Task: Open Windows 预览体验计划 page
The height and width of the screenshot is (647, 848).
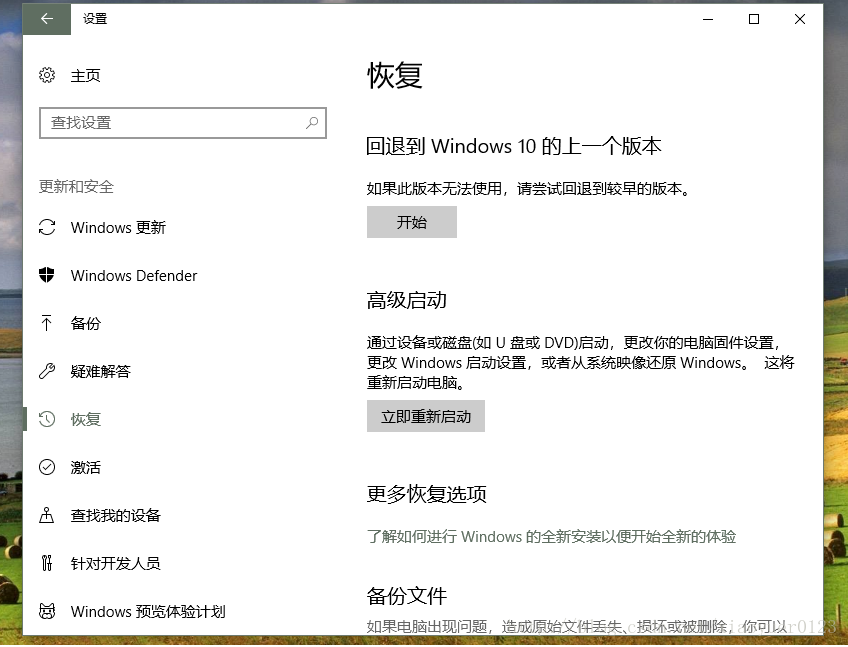Action: [x=148, y=611]
